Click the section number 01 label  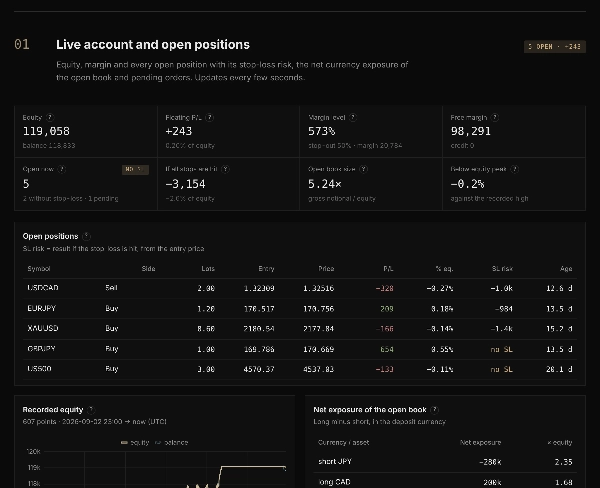[22, 44]
